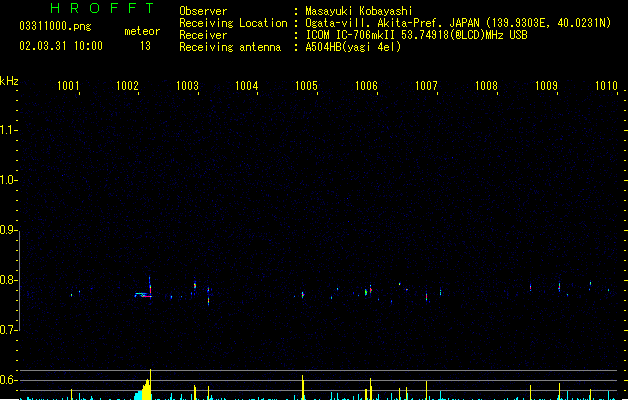Click the 0.8 kHz frequency label
The width and height of the screenshot is (629, 400).
click(7, 280)
